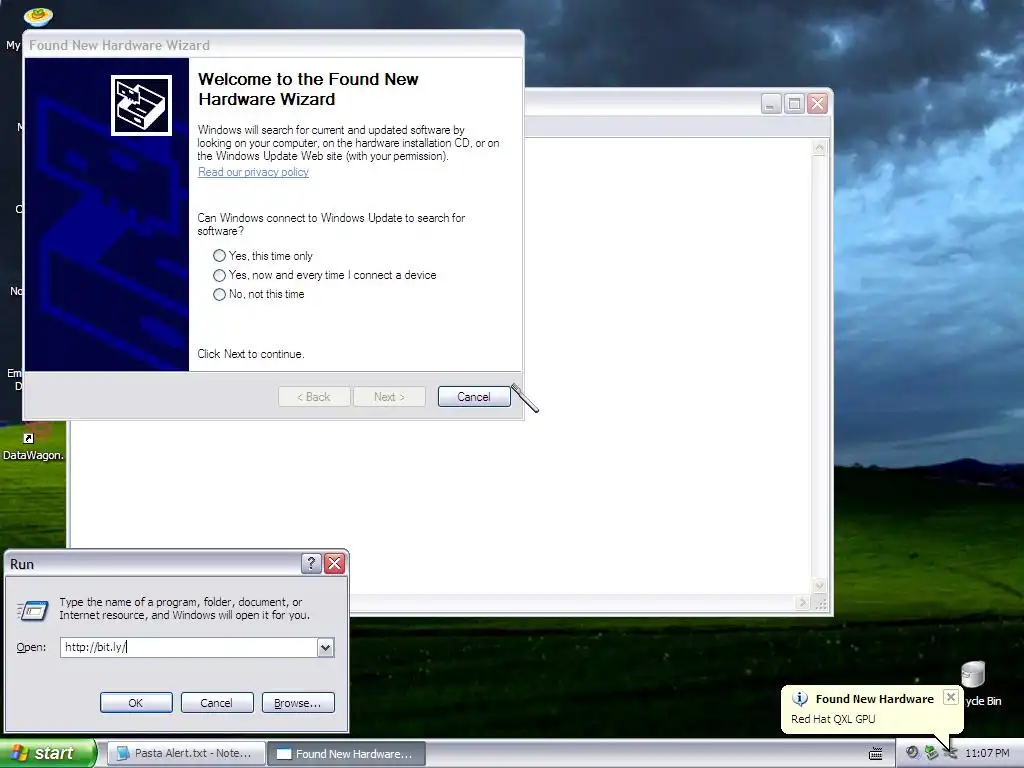Screen dimensions: 1024x768
Task: Choose 'Yes, now and every time I connect a device'
Action: (x=325, y=275)
